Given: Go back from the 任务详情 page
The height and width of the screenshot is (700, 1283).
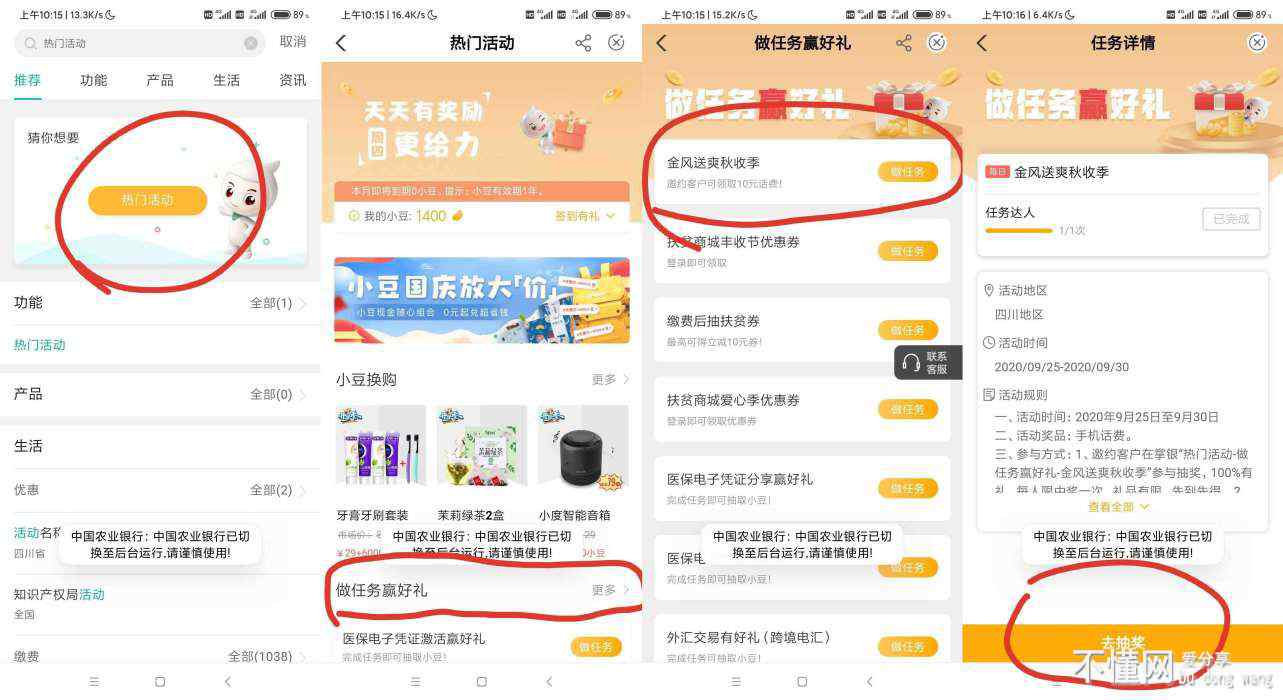Looking at the screenshot, I should point(981,43).
